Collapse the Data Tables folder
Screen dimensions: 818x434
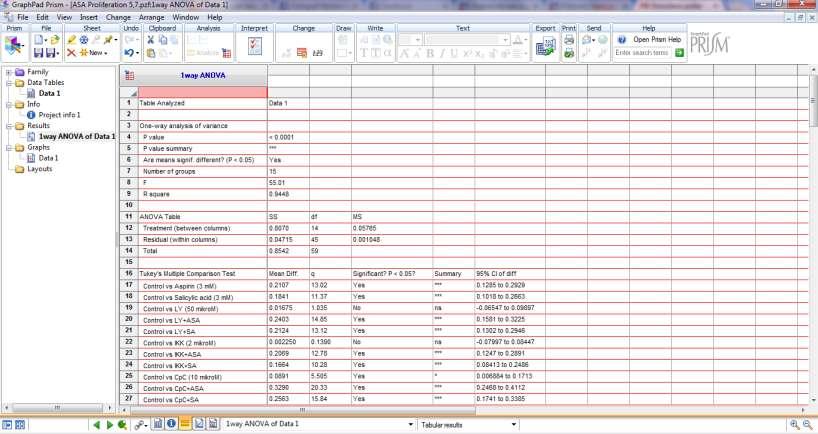[x=9, y=83]
